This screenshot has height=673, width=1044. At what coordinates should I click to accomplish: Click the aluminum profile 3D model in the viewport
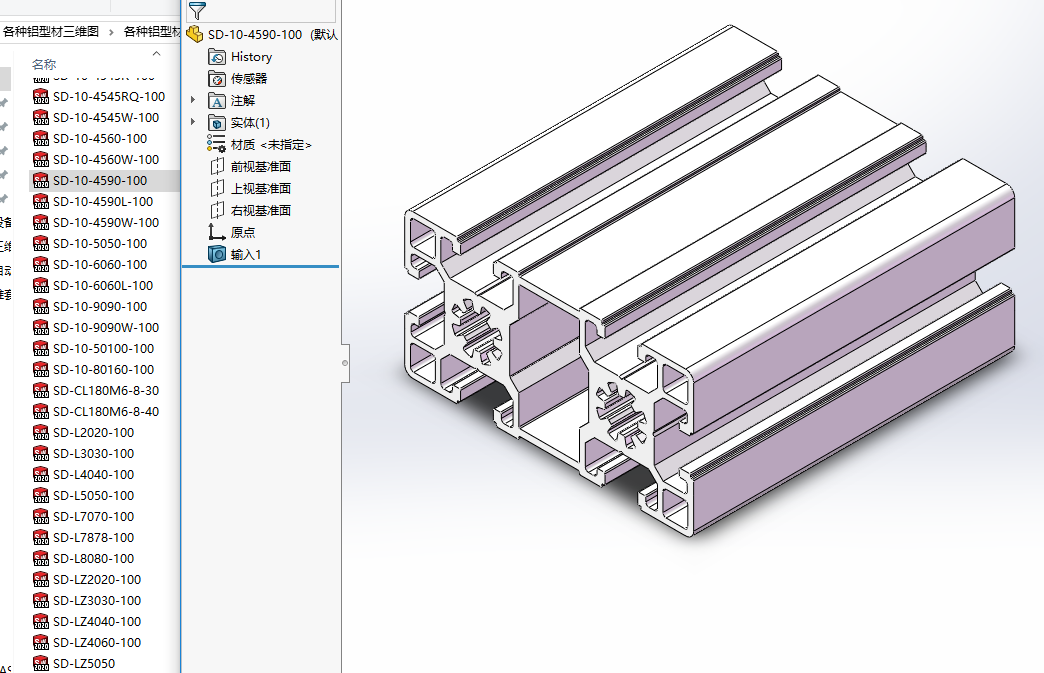click(x=709, y=280)
